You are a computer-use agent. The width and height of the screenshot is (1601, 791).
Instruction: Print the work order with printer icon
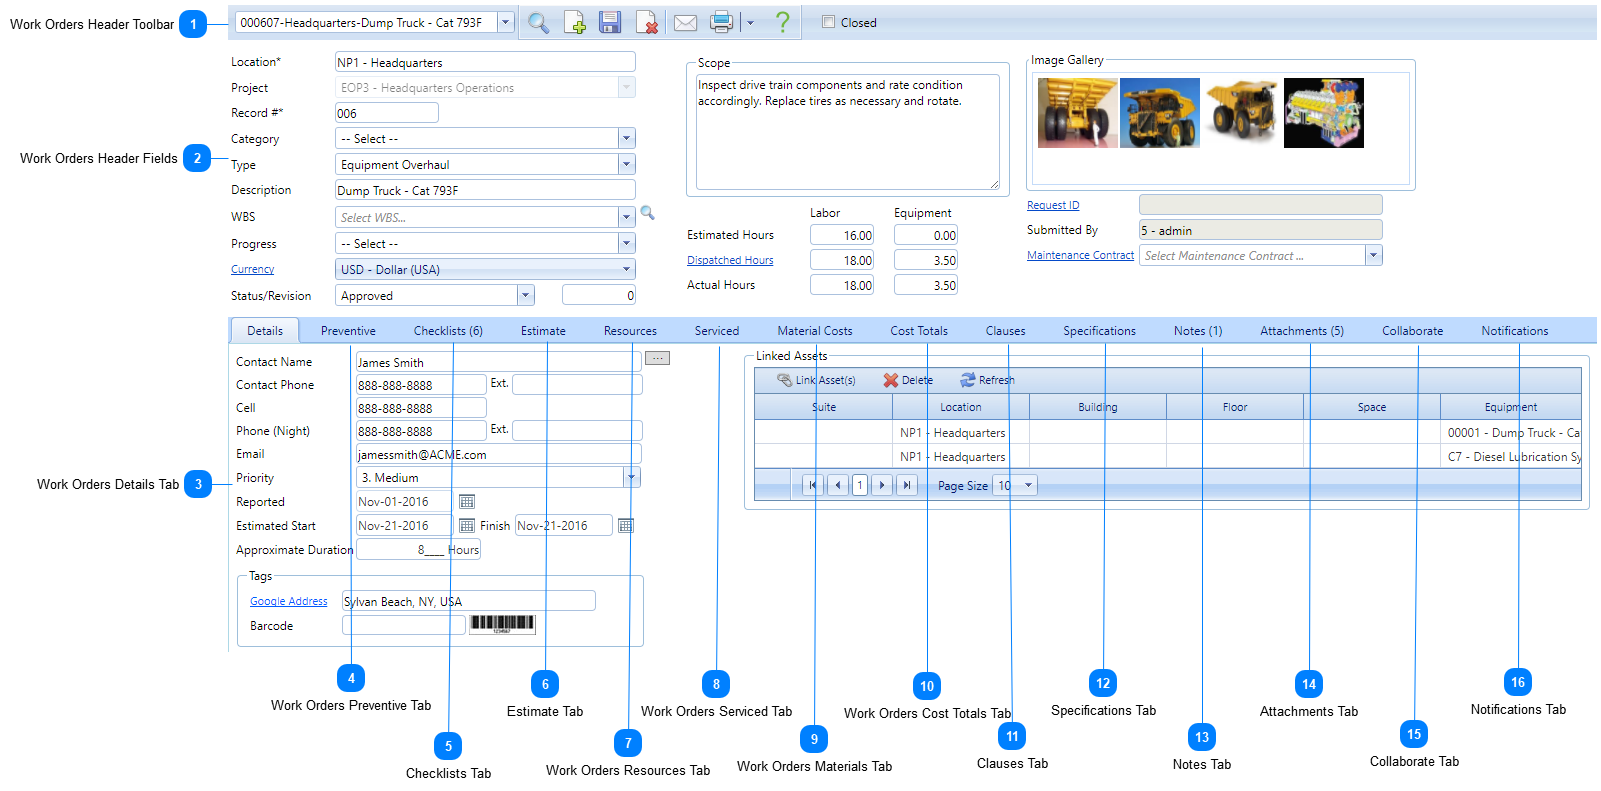point(721,23)
